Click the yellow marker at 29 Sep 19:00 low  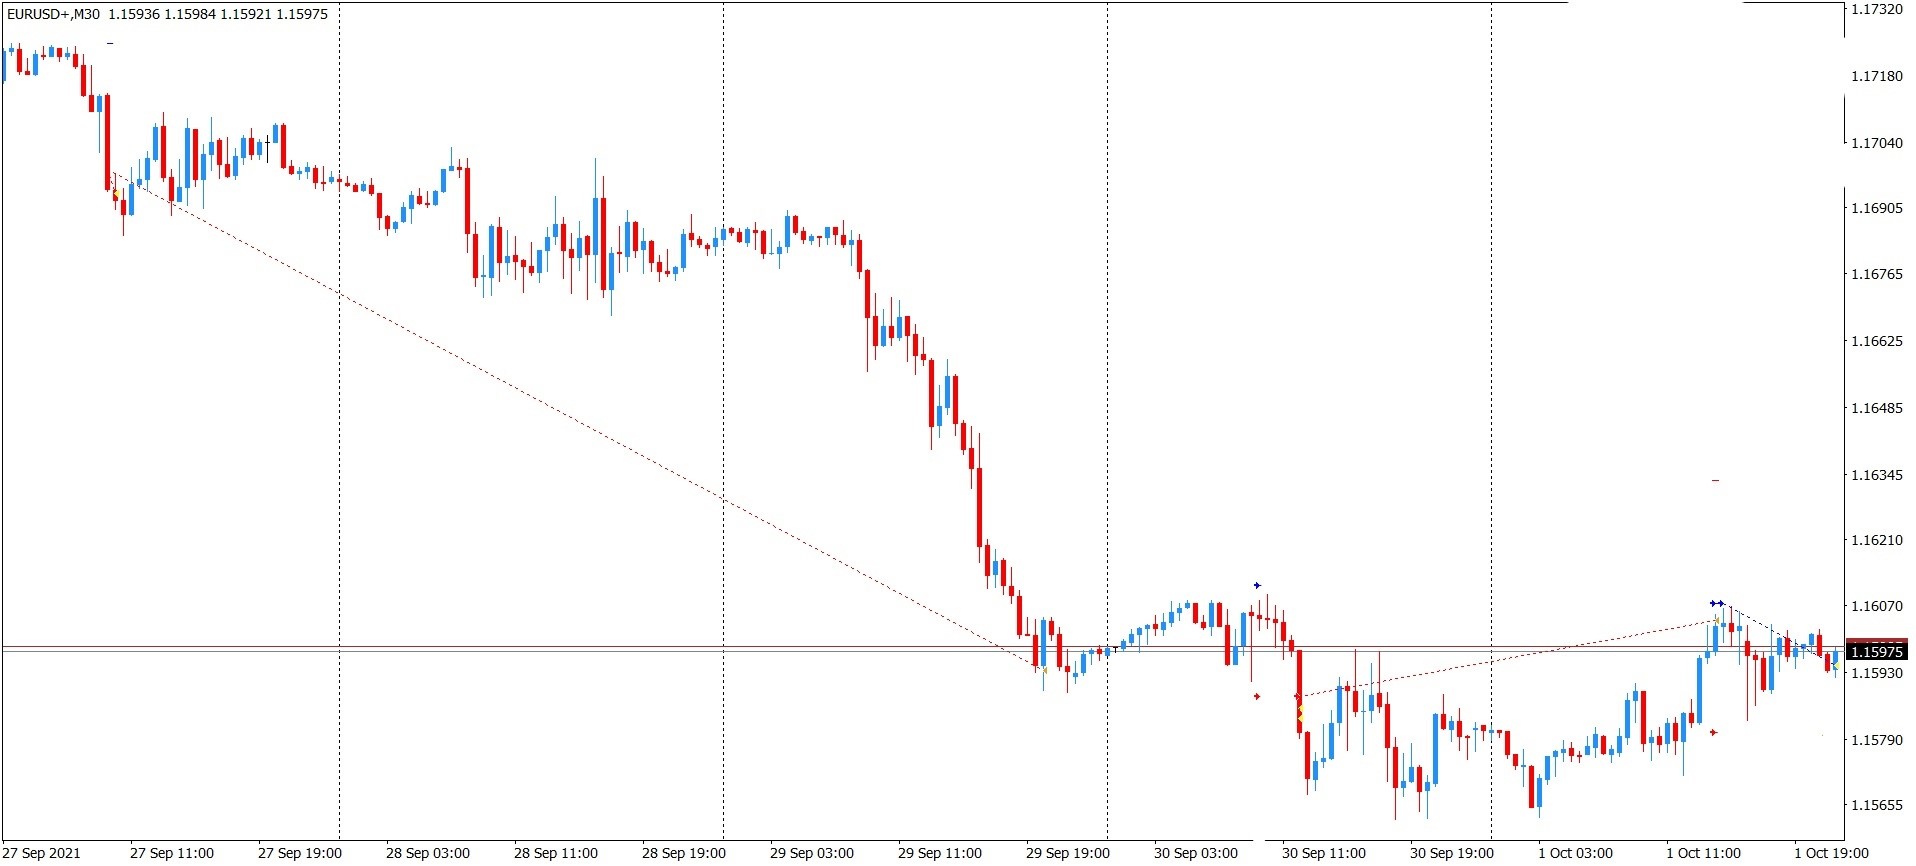tap(1043, 669)
